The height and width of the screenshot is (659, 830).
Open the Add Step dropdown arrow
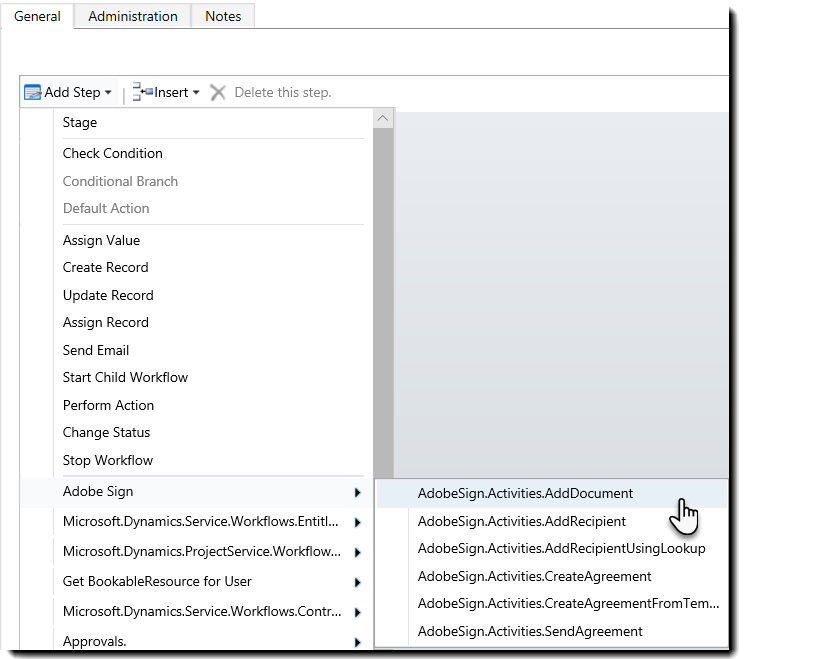110,92
